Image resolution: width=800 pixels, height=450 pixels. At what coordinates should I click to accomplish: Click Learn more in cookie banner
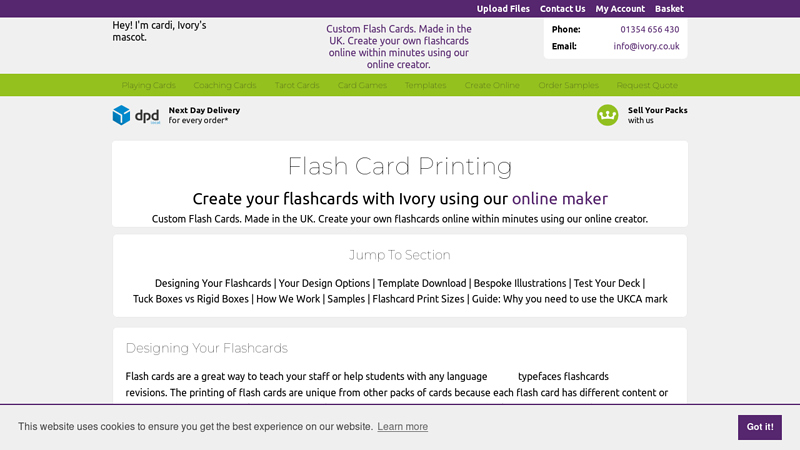tap(403, 427)
